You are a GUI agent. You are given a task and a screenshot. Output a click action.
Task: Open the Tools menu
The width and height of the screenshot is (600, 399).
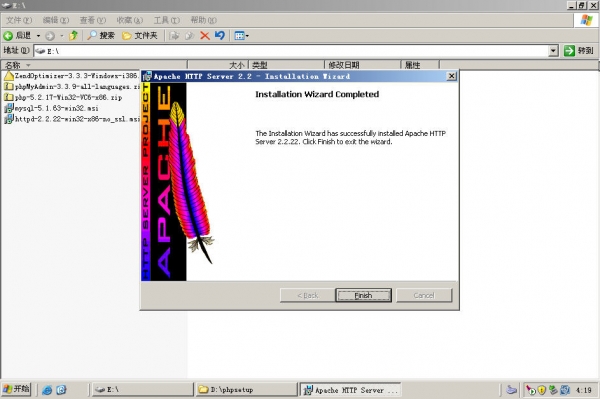(166, 20)
